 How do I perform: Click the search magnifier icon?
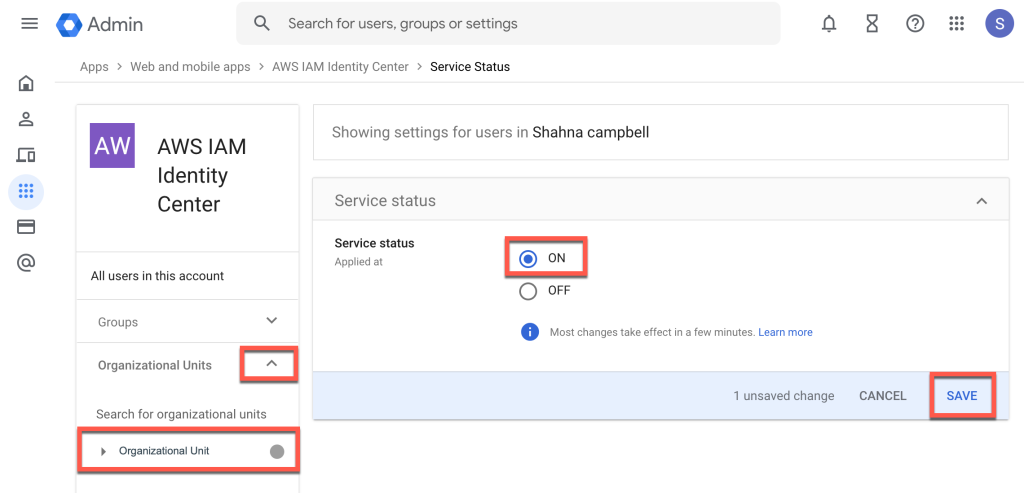click(x=262, y=24)
